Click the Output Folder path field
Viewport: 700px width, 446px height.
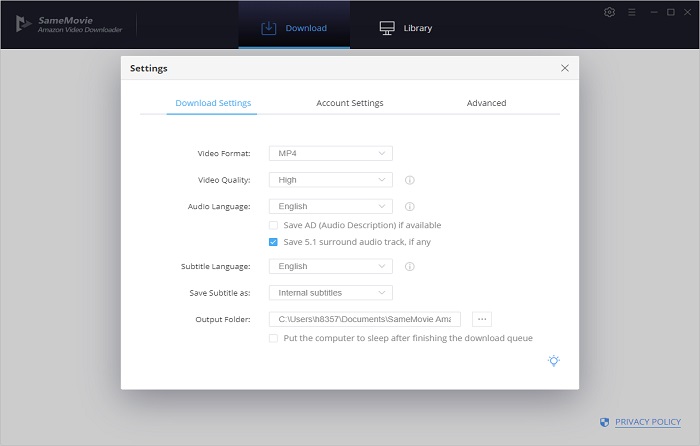364,319
